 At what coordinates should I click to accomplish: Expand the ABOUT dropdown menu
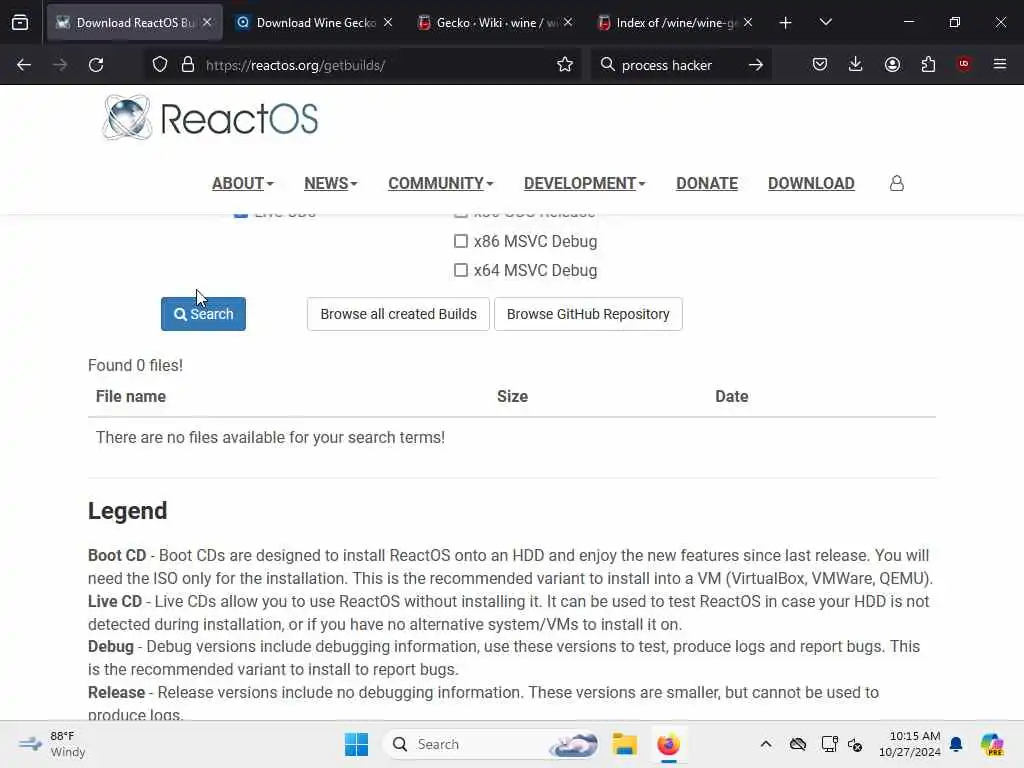(242, 184)
